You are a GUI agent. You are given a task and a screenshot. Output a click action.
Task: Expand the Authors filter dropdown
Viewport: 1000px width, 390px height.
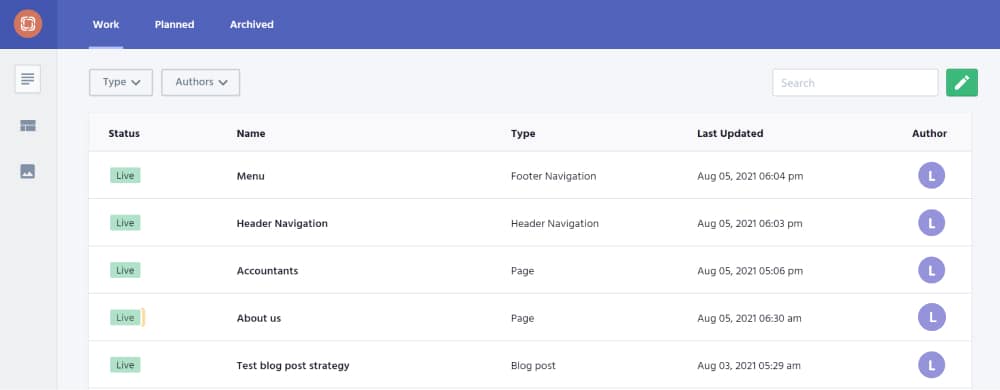coord(201,82)
